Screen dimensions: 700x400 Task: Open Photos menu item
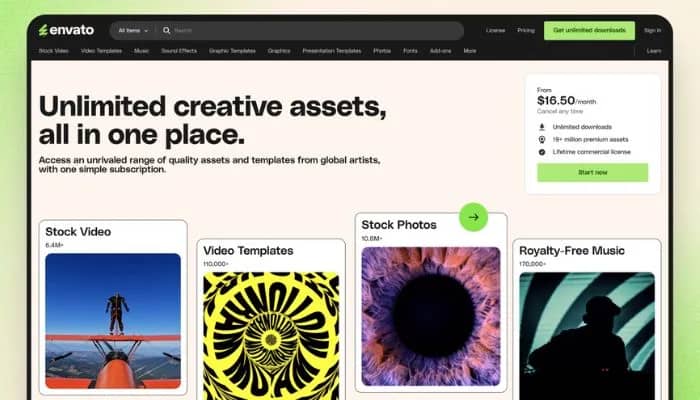(x=382, y=51)
